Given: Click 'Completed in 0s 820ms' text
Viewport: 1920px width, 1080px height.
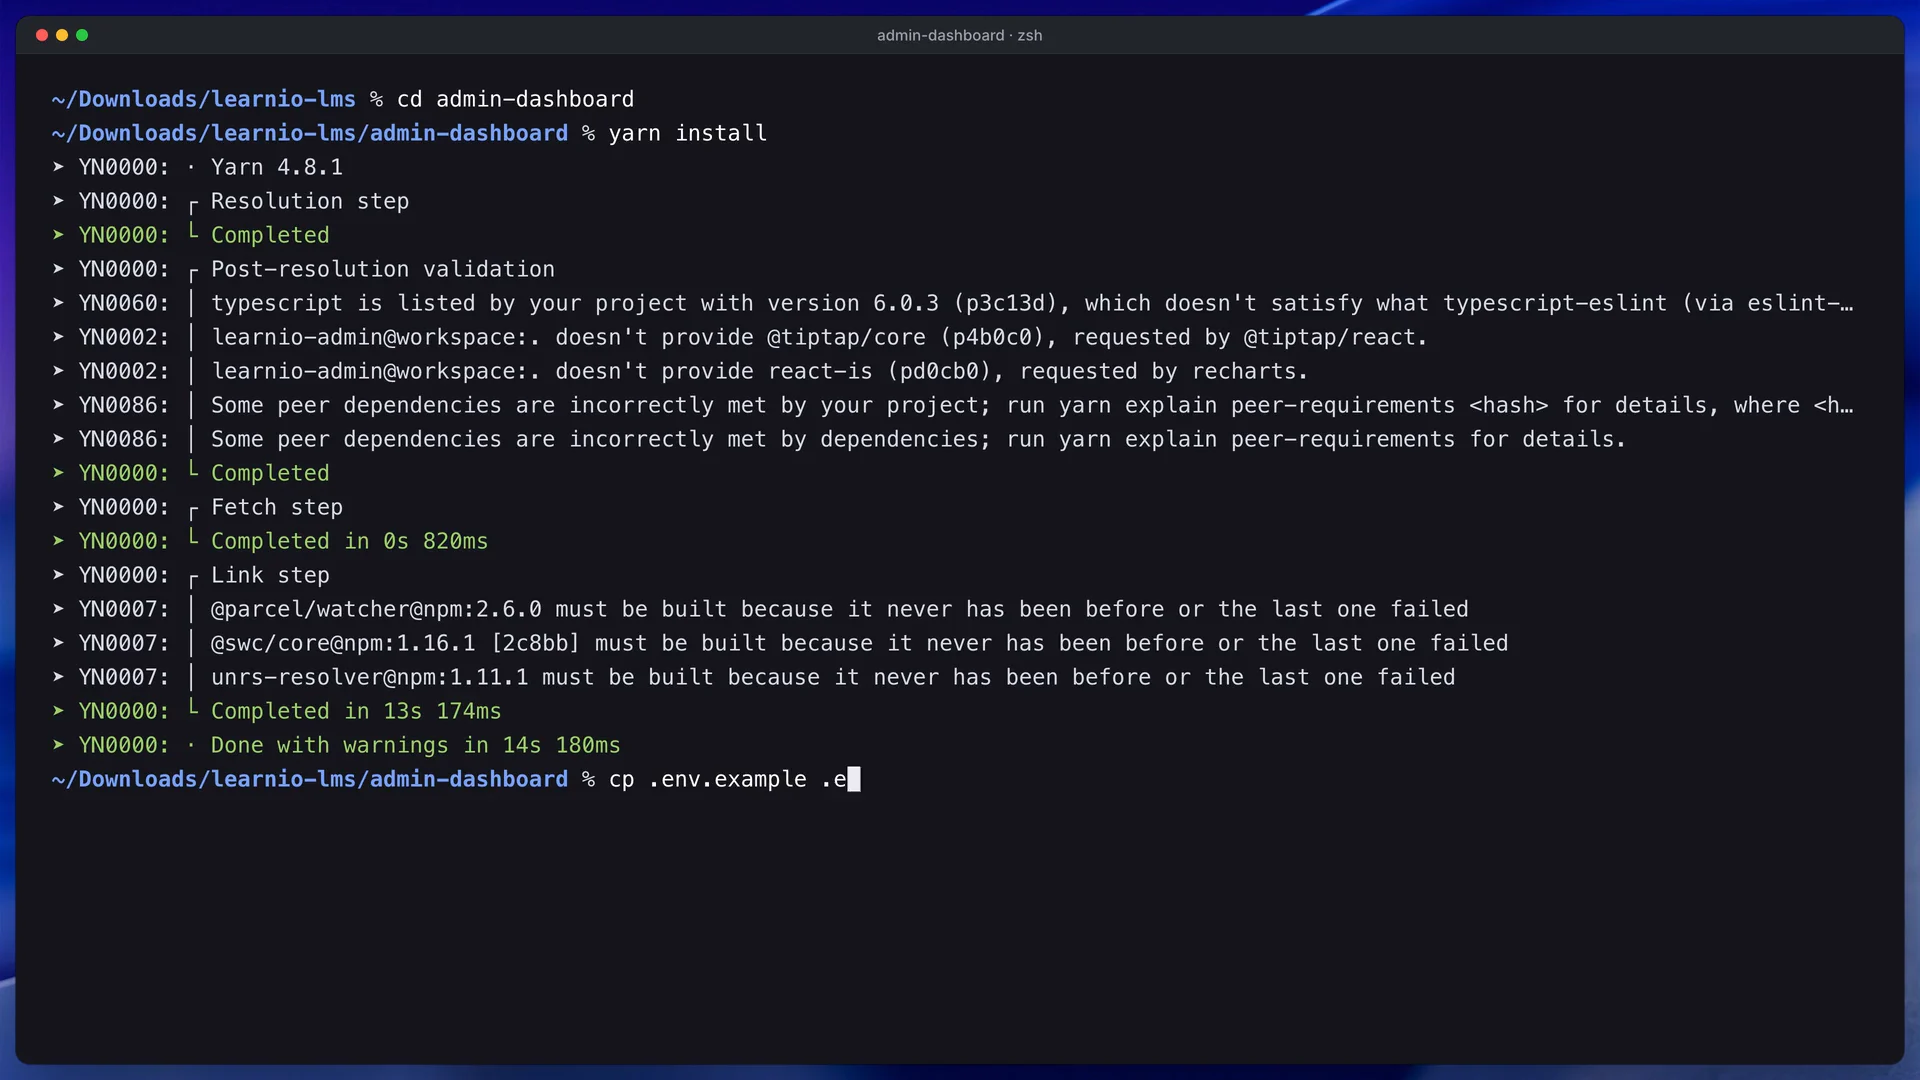Looking at the screenshot, I should tap(349, 541).
